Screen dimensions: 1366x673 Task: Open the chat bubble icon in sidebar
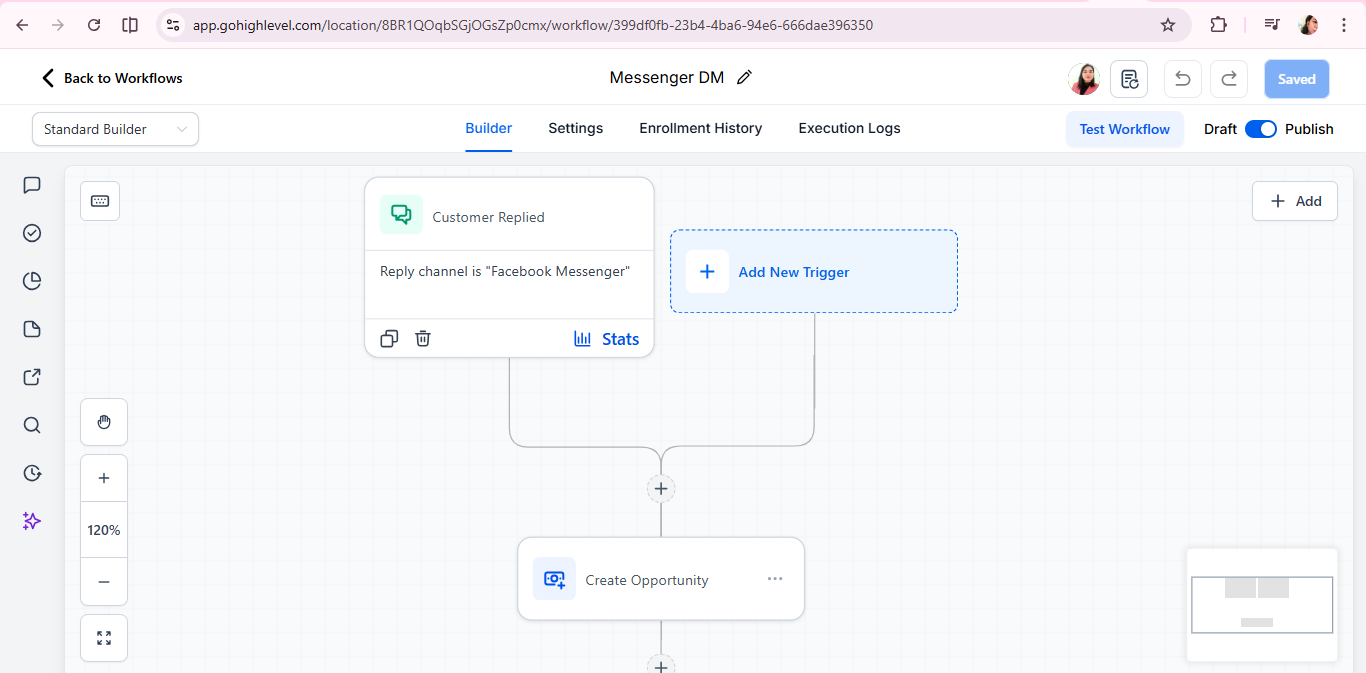pyautogui.click(x=31, y=185)
